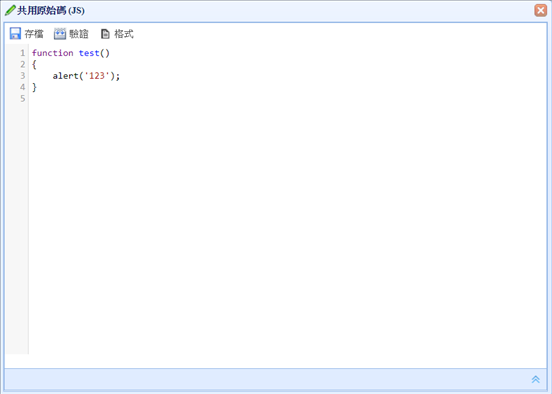This screenshot has width=552, height=394.
Task: Close the 共用原始碼 (JS) dialog
Action: [x=541, y=10]
